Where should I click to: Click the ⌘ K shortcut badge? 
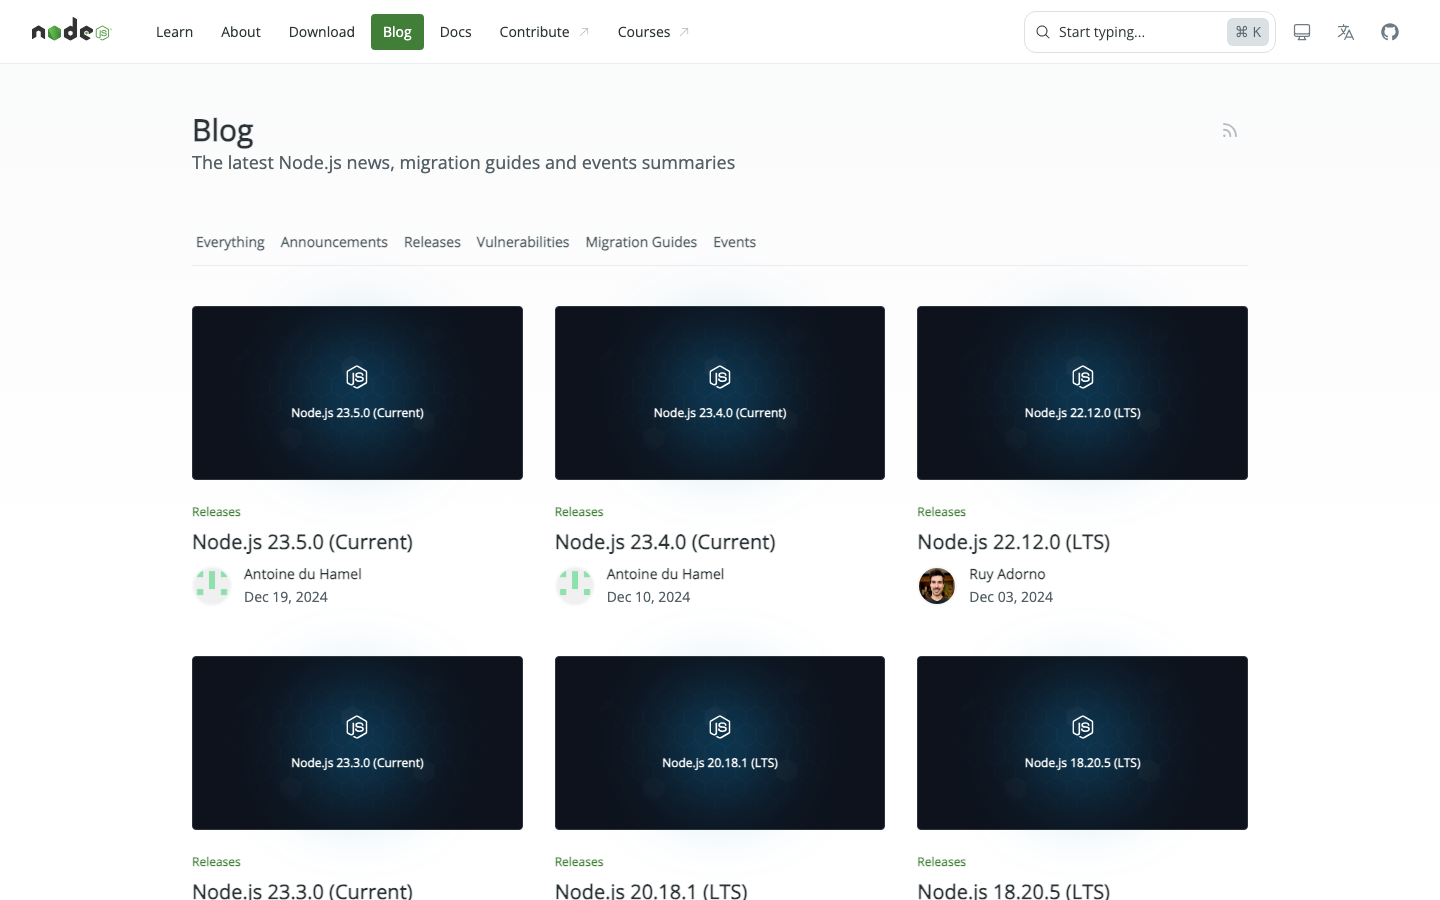1248,32
